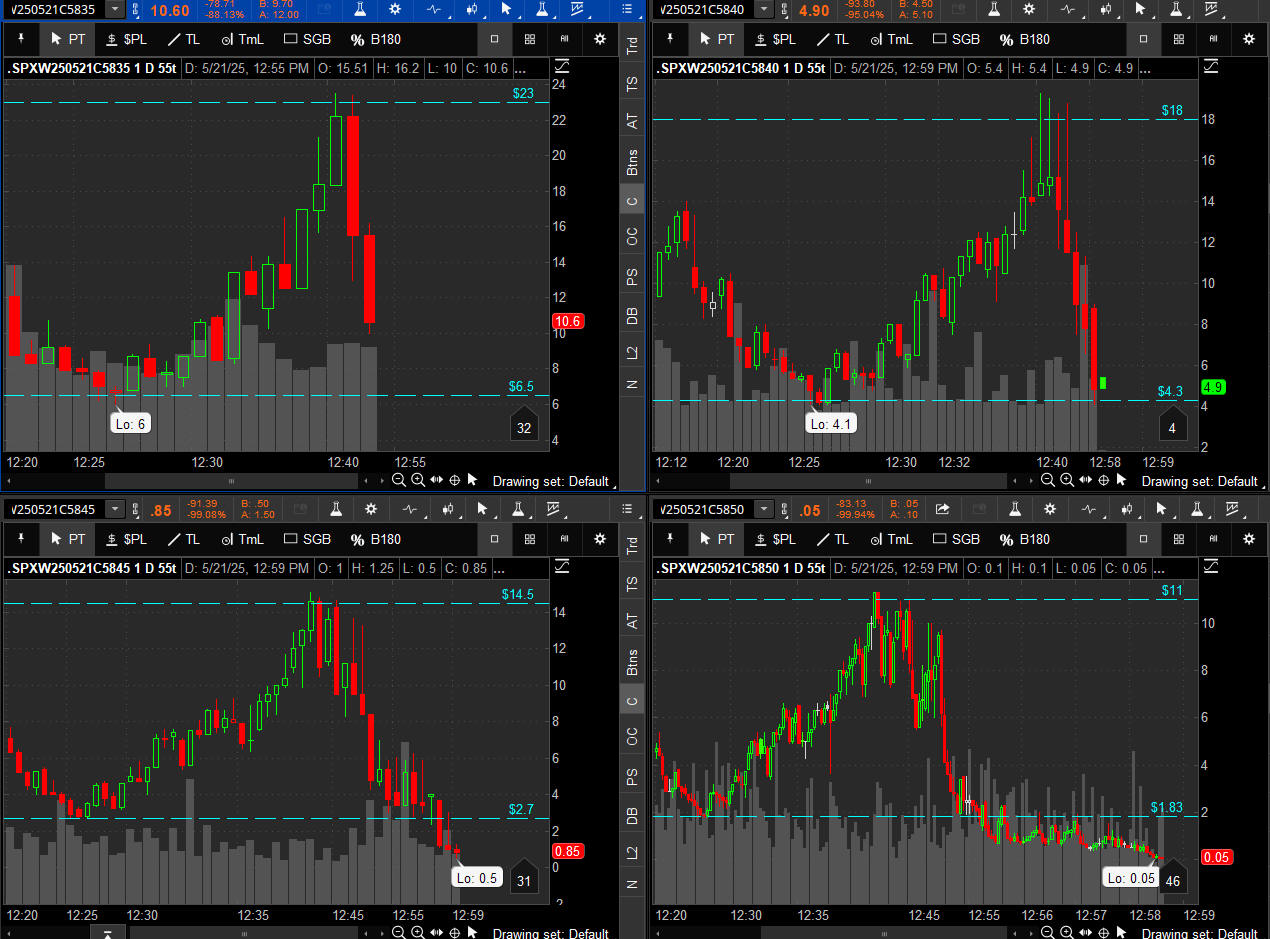Click pan arrows icon under C5835 chart

(437, 481)
